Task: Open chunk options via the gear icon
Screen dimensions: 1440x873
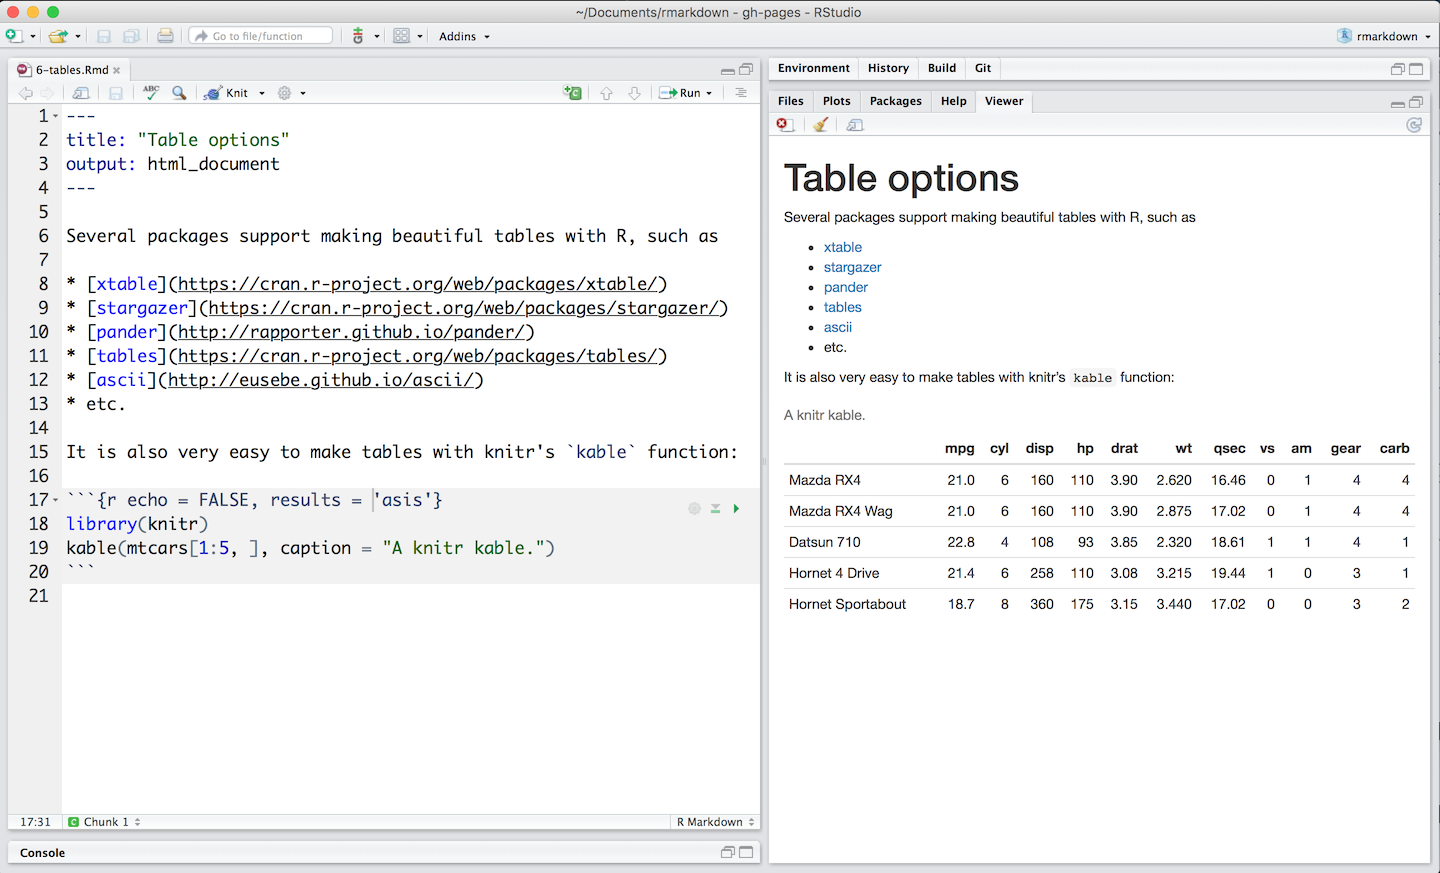Action: [694, 508]
